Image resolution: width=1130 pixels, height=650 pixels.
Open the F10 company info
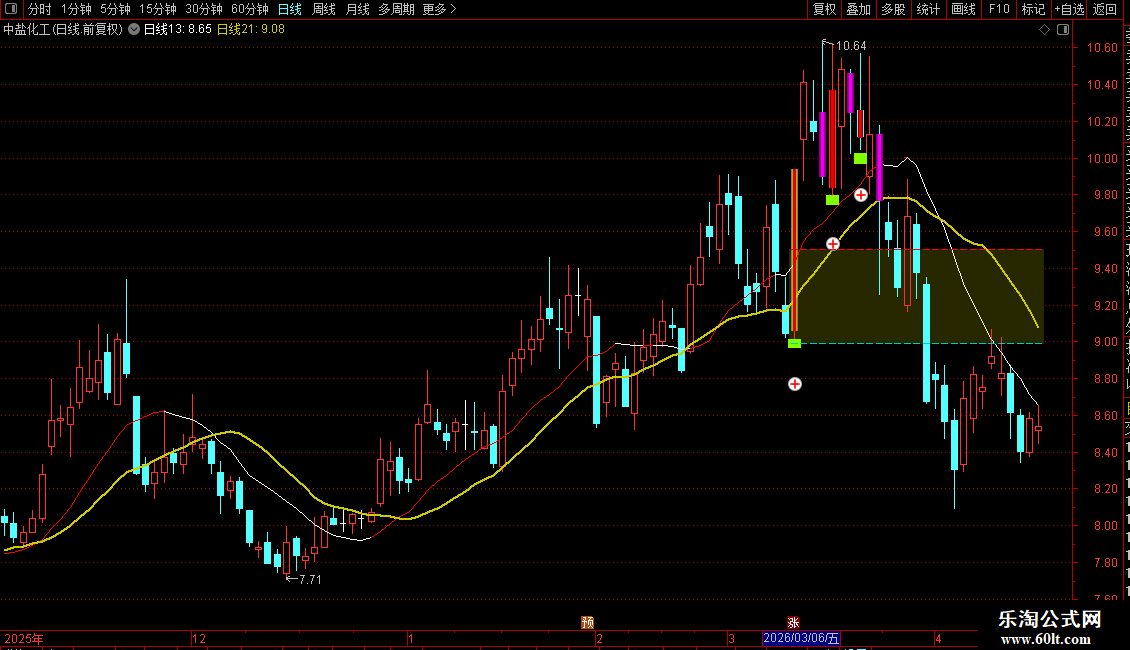click(x=999, y=9)
